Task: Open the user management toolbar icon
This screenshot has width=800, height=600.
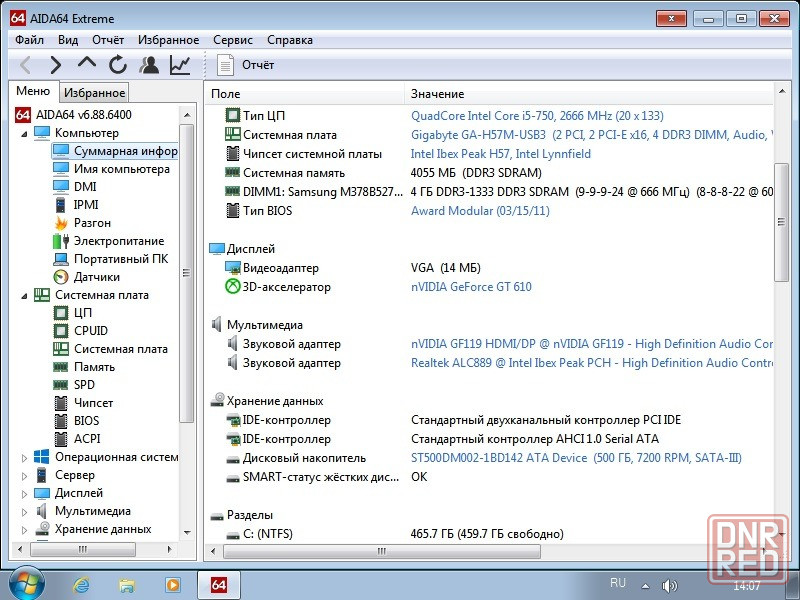Action: click(149, 65)
